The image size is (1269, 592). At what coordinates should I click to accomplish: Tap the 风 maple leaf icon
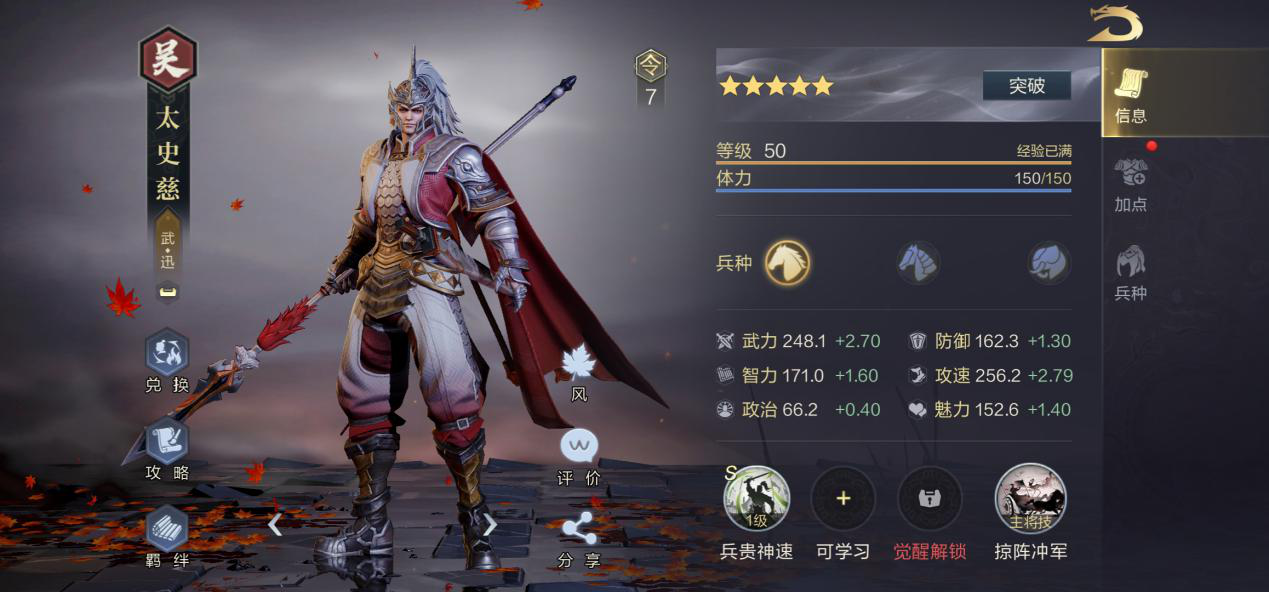(x=579, y=362)
